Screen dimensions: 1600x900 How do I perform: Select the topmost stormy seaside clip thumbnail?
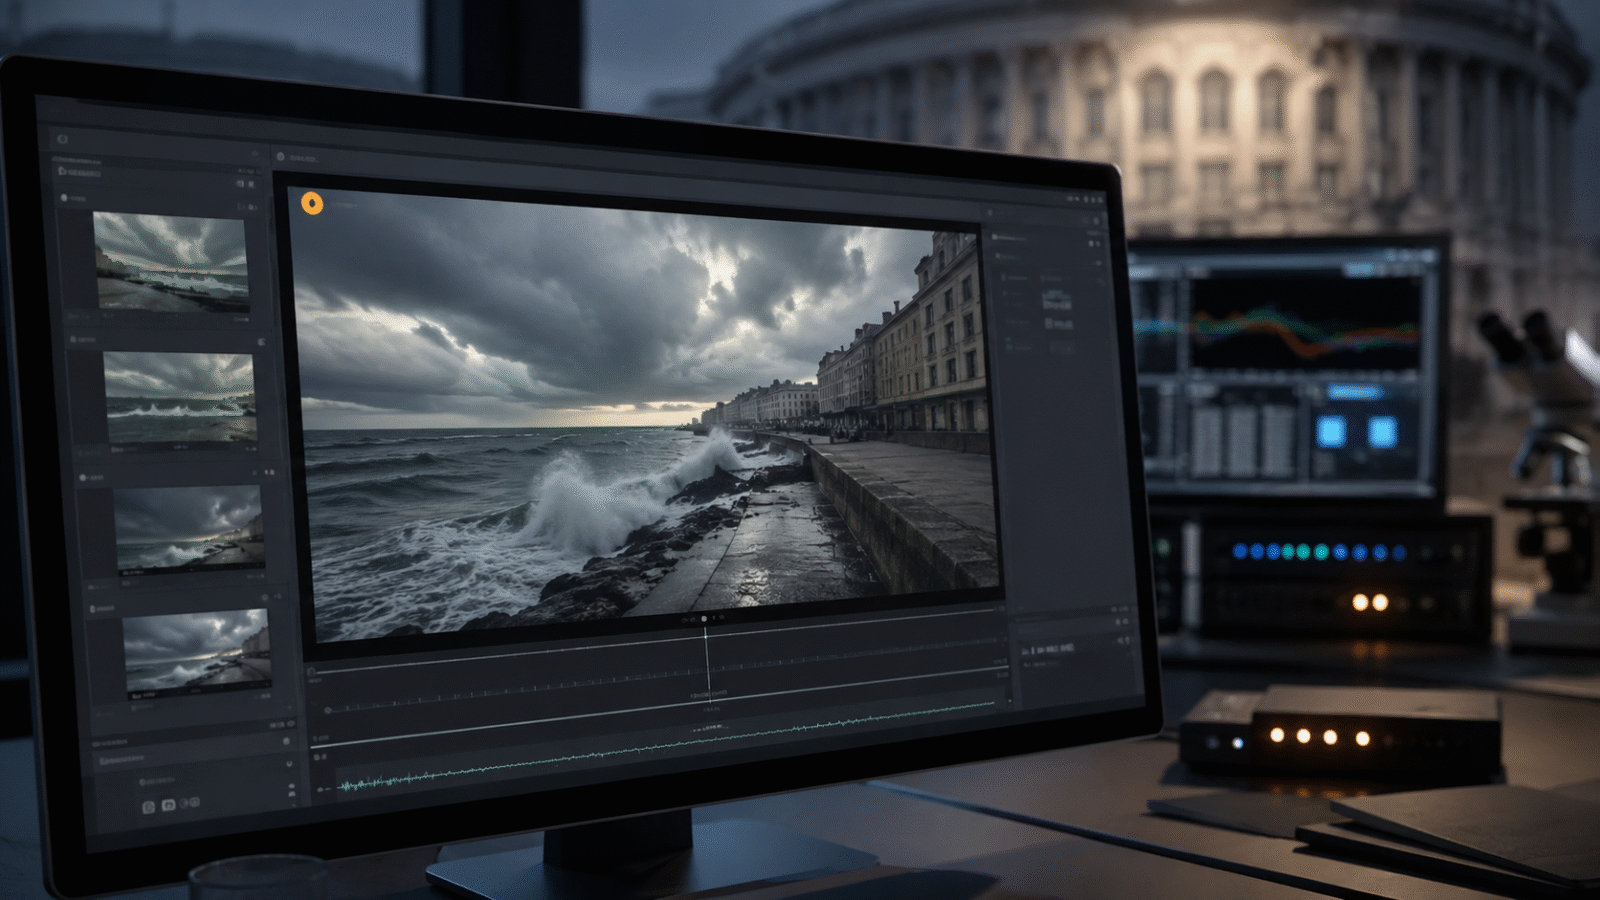click(171, 262)
